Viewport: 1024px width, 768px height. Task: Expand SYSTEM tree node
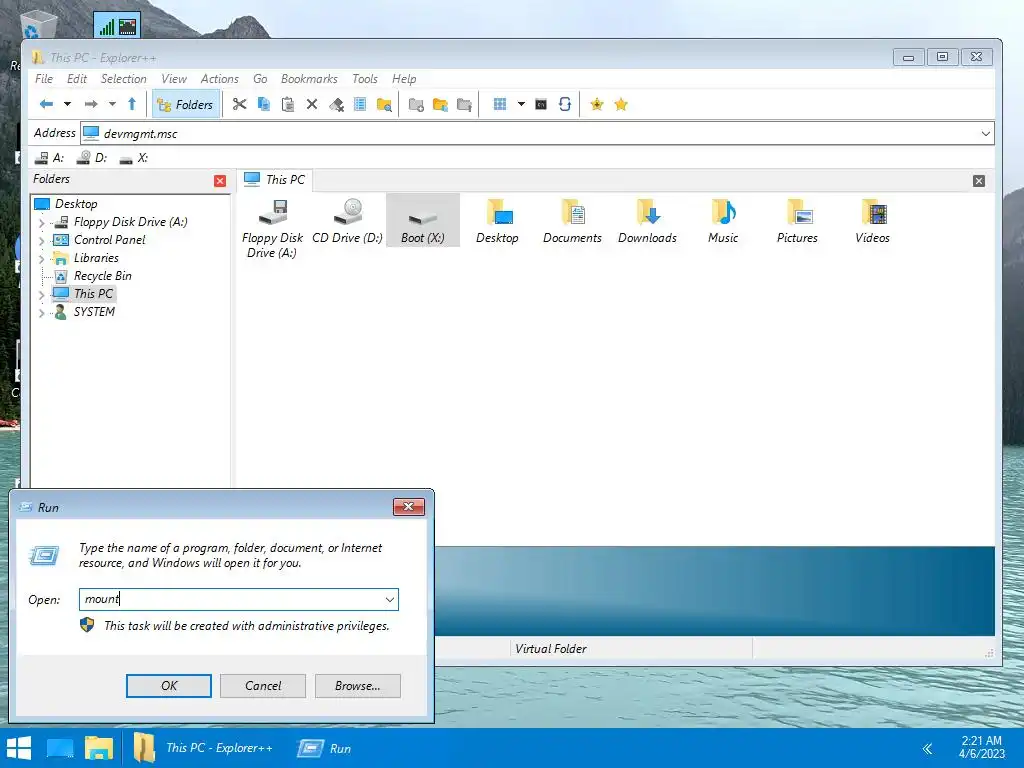pyautogui.click(x=42, y=313)
